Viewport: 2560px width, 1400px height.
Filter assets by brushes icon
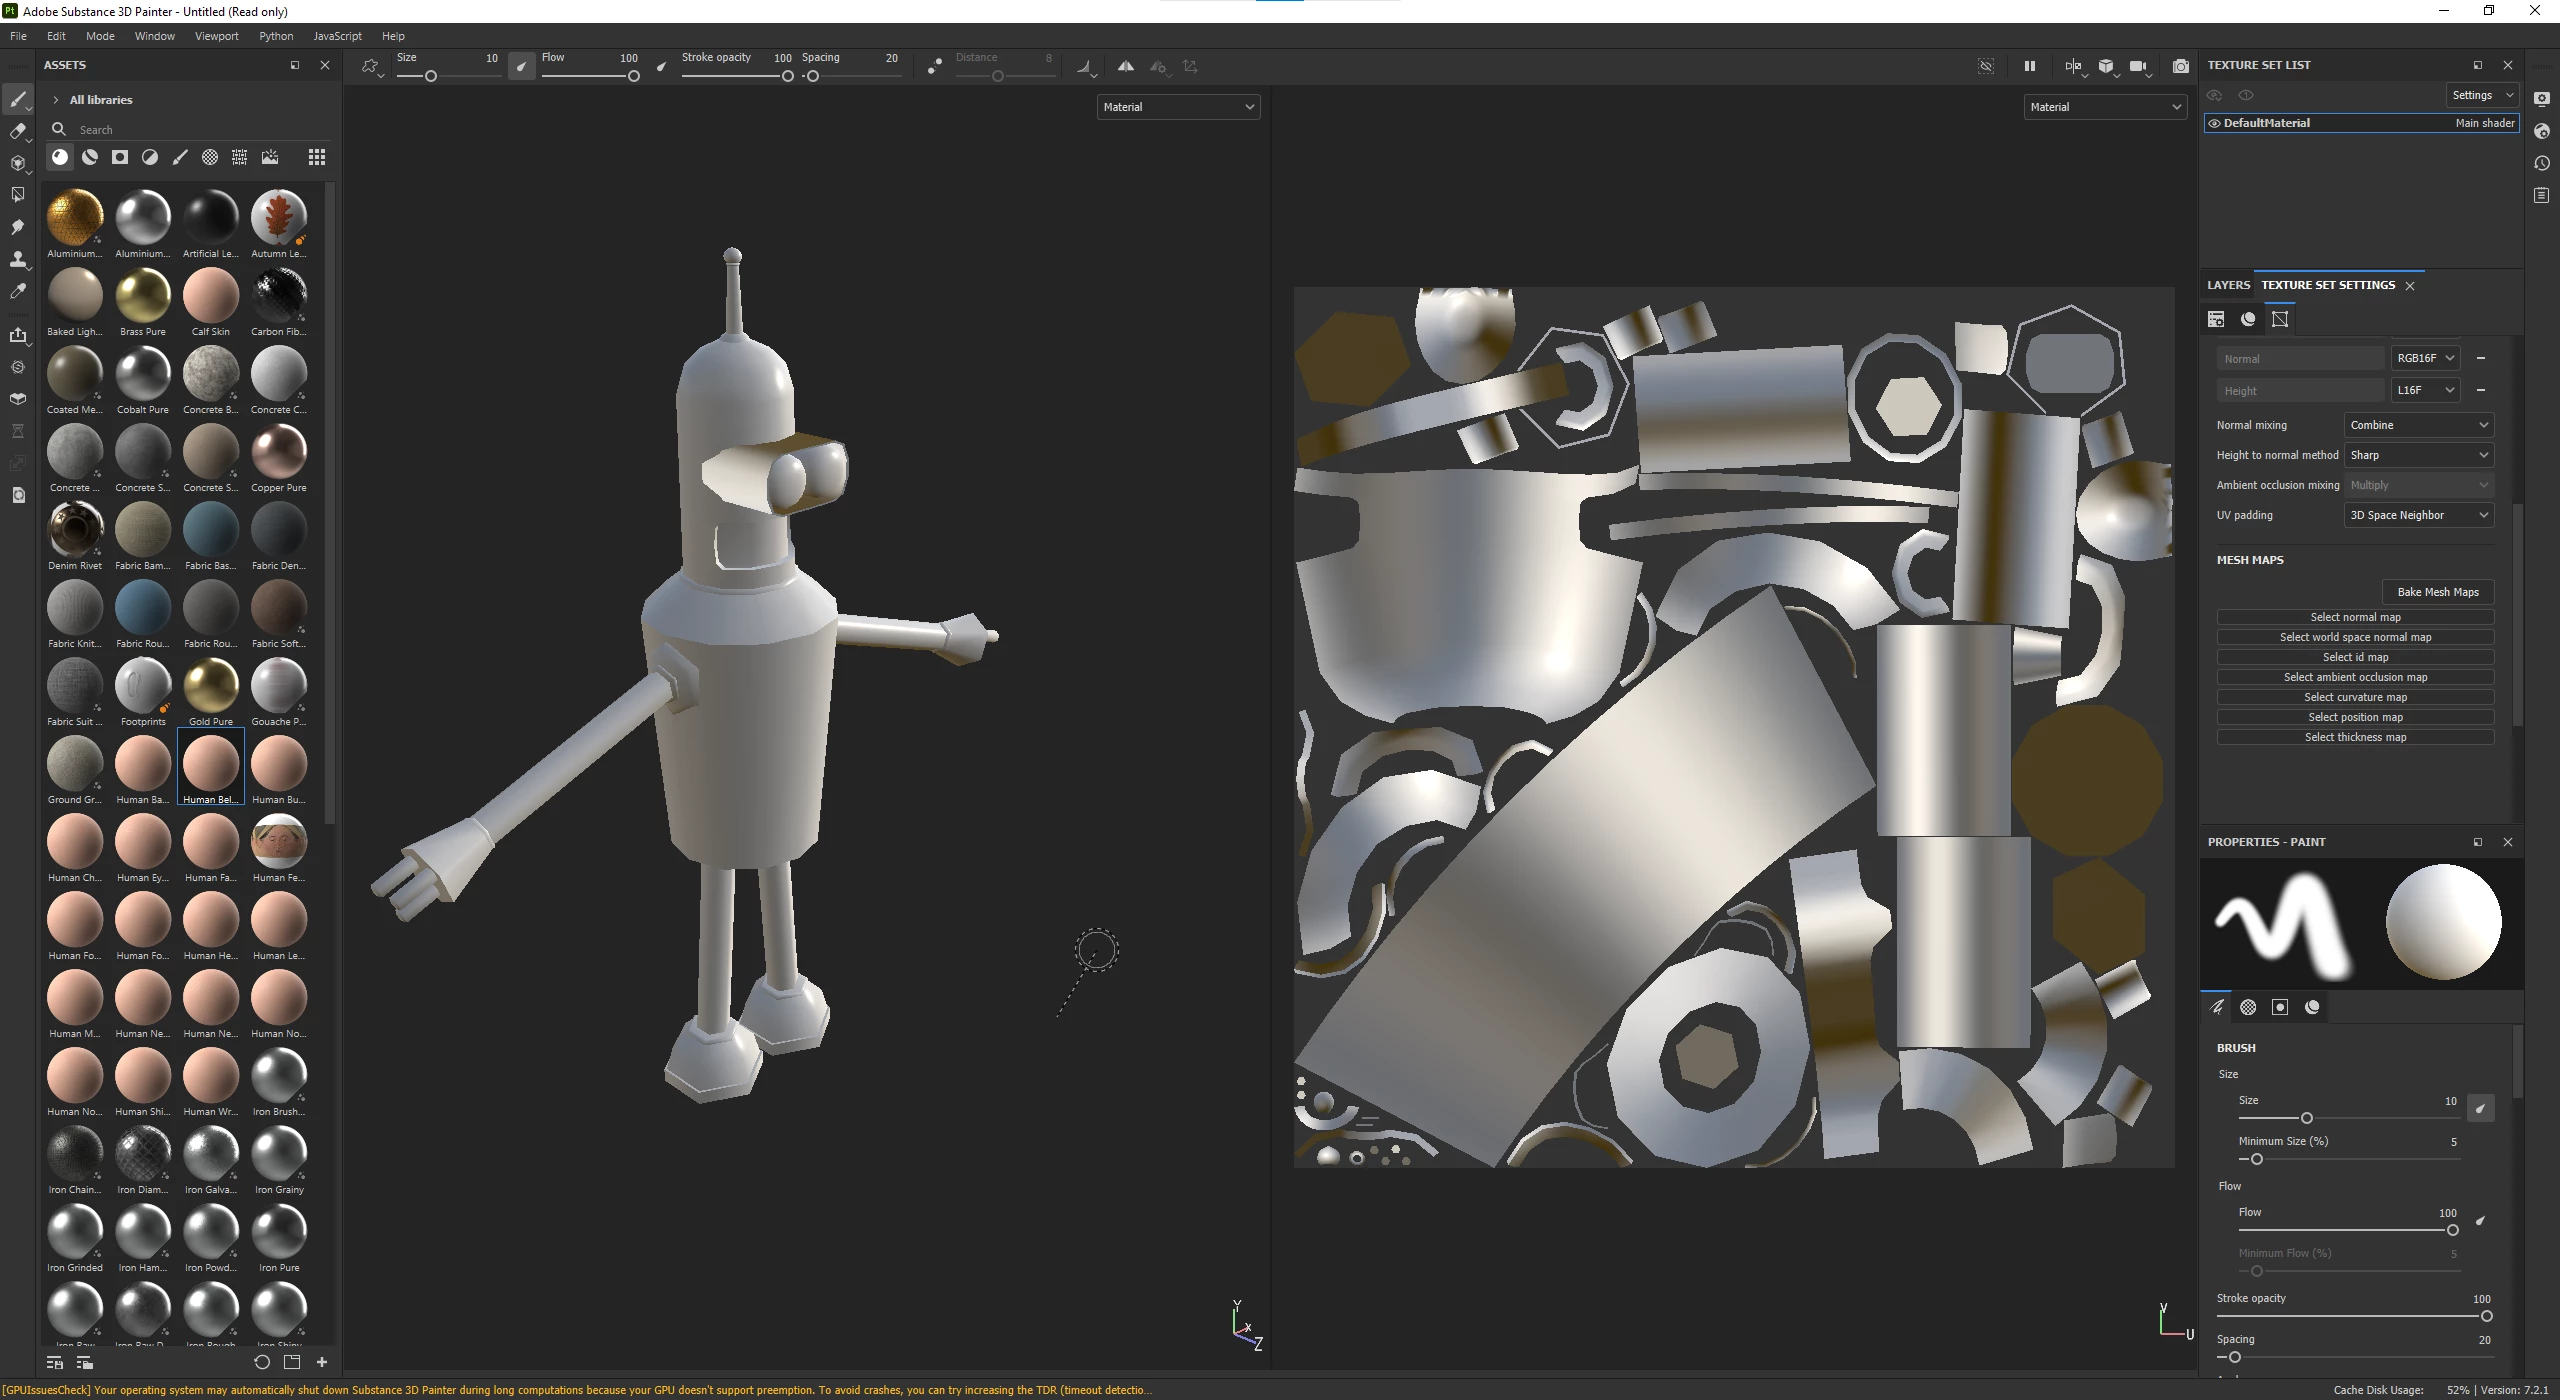180,157
